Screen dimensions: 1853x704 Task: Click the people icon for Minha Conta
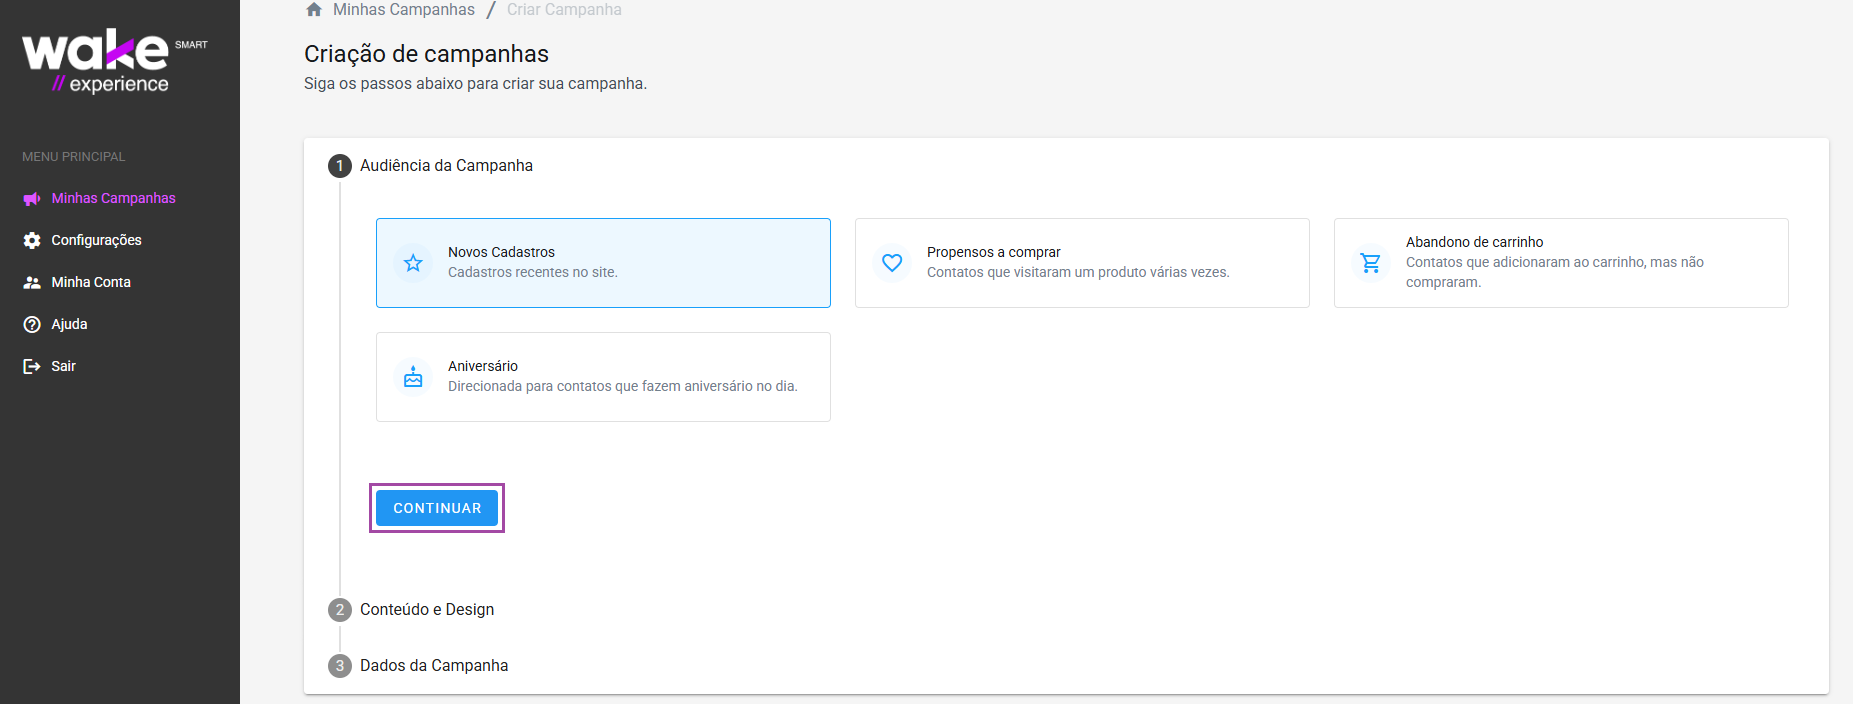(32, 283)
